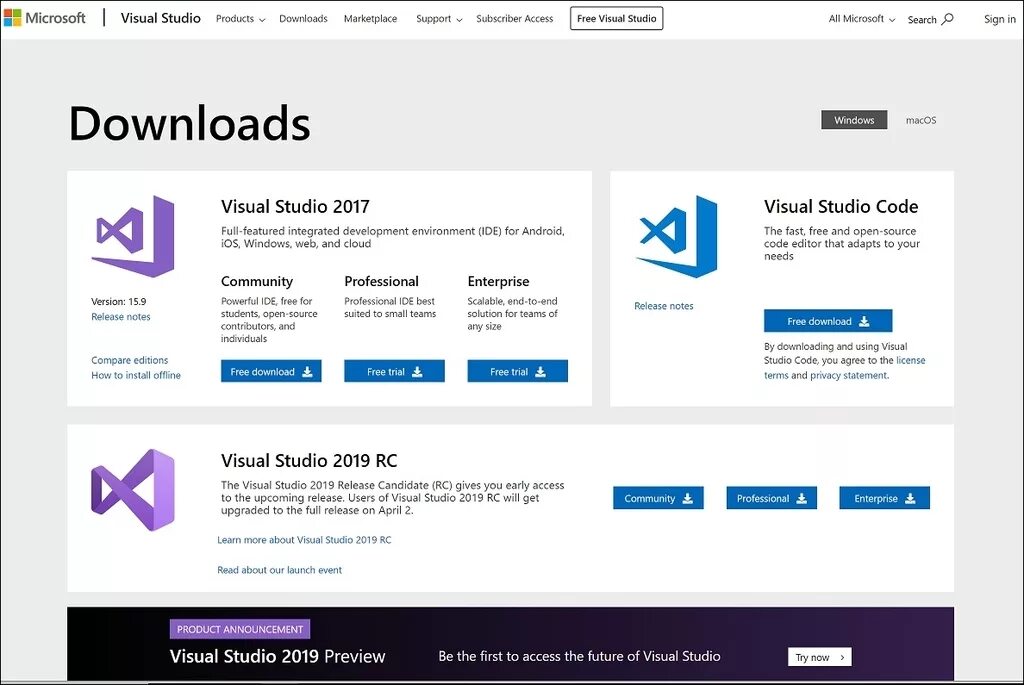The image size is (1024, 685).
Task: Open Visual Studio Code Release notes
Action: click(664, 306)
